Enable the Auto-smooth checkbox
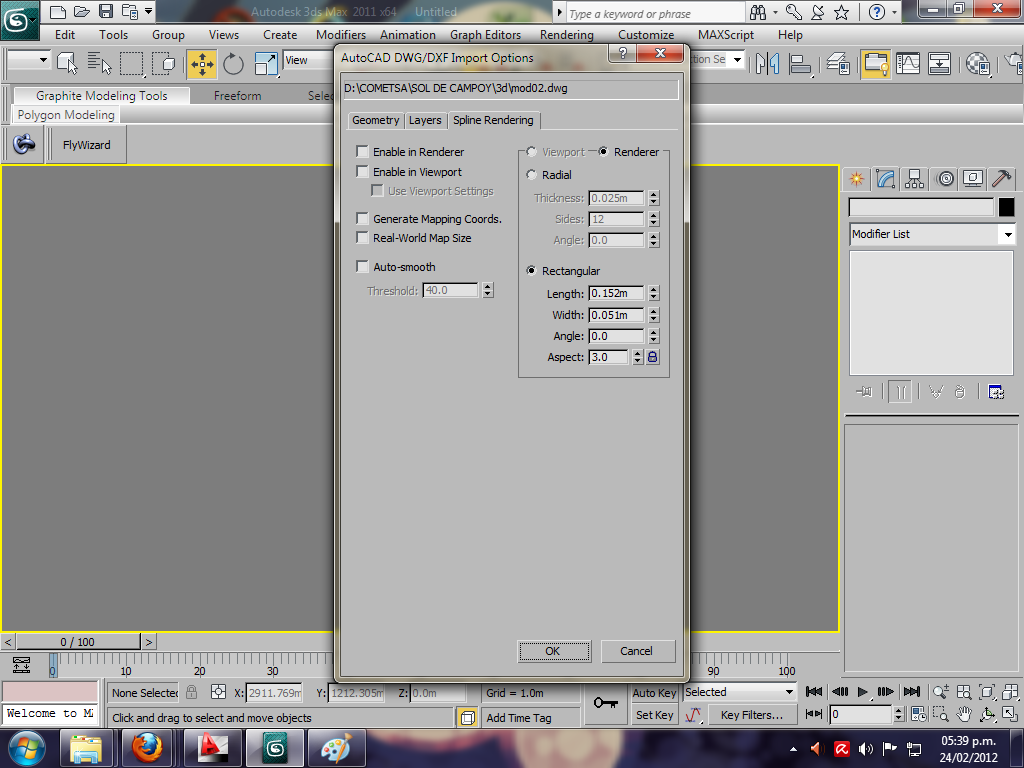The image size is (1024, 768). (x=362, y=266)
